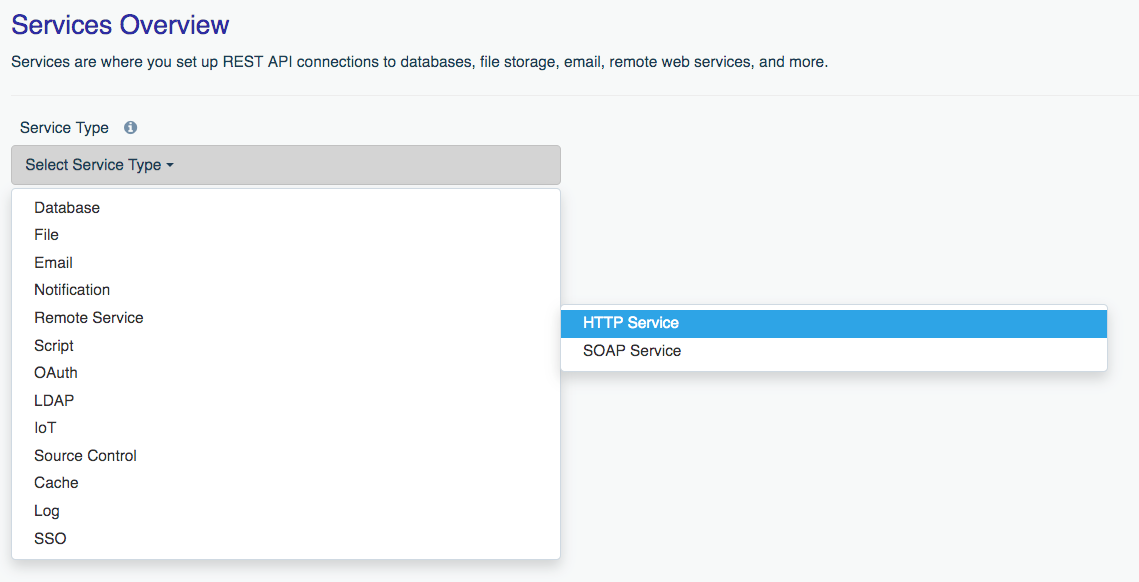Select HTTP Service in the submenu
Screen dimensions: 1139x582
[631, 323]
